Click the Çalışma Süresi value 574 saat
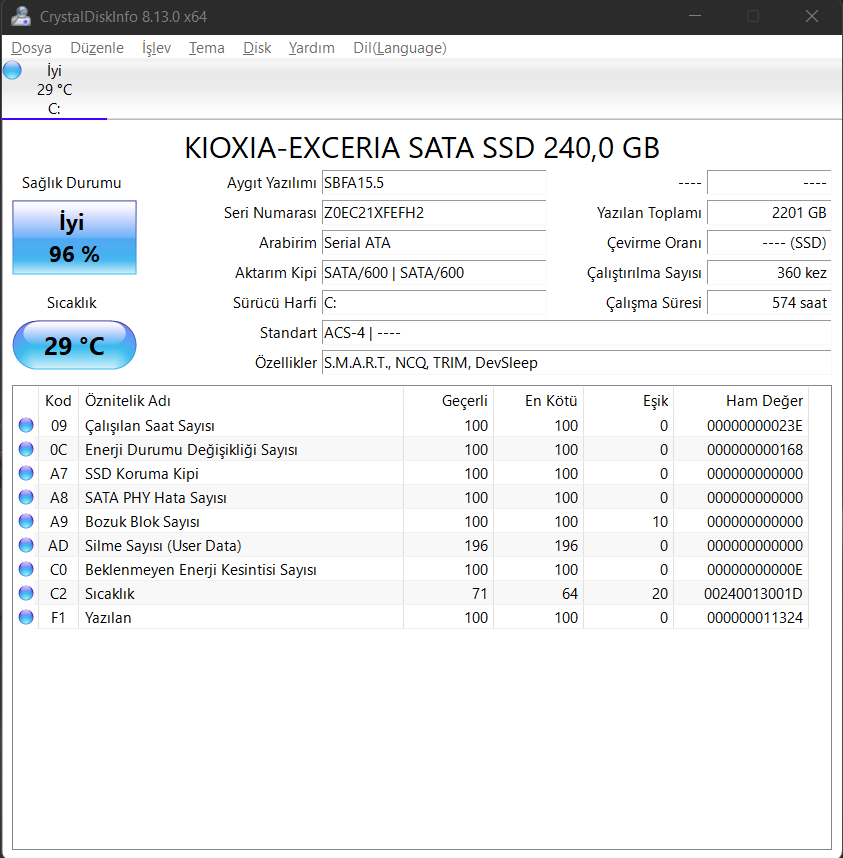This screenshot has height=858, width=843. pyautogui.click(x=769, y=303)
